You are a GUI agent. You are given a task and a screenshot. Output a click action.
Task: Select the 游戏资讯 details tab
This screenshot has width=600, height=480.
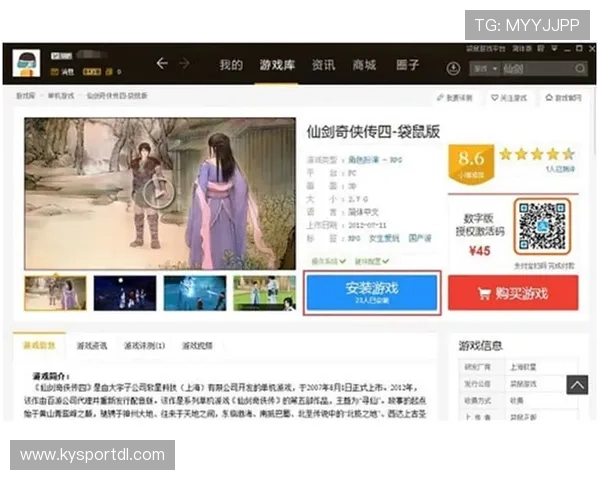[92, 346]
